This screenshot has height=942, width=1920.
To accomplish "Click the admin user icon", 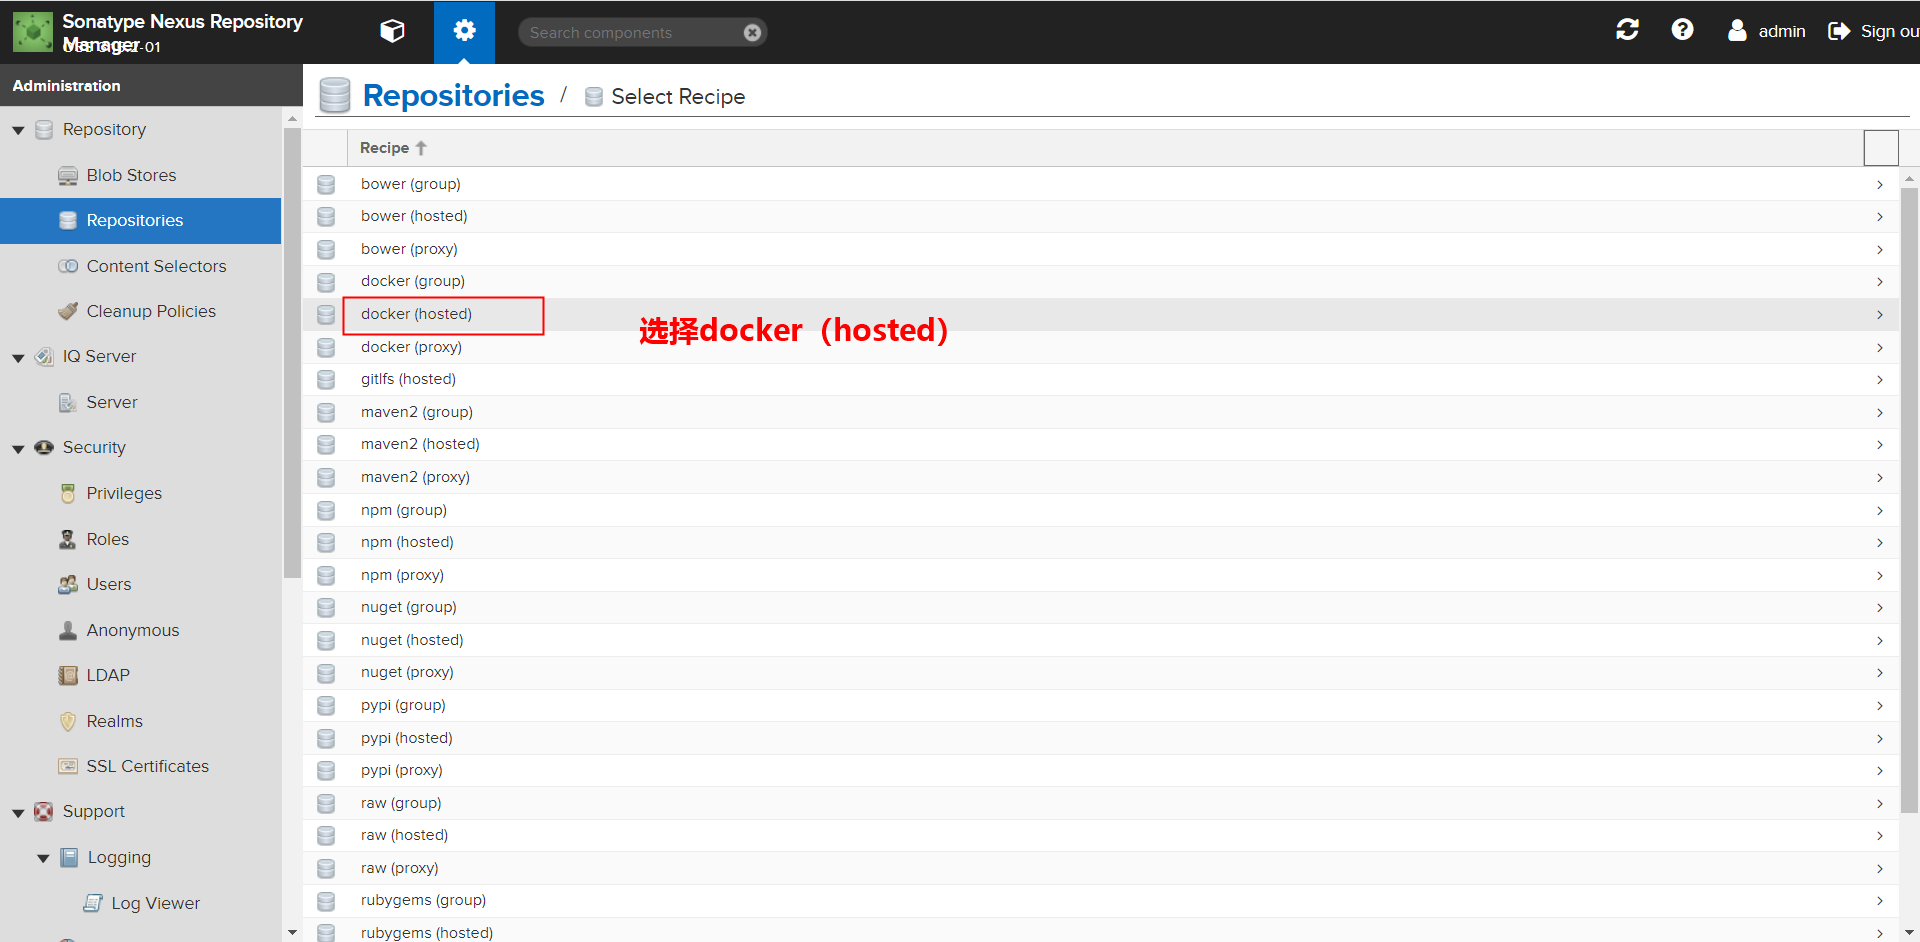I will click(x=1737, y=31).
